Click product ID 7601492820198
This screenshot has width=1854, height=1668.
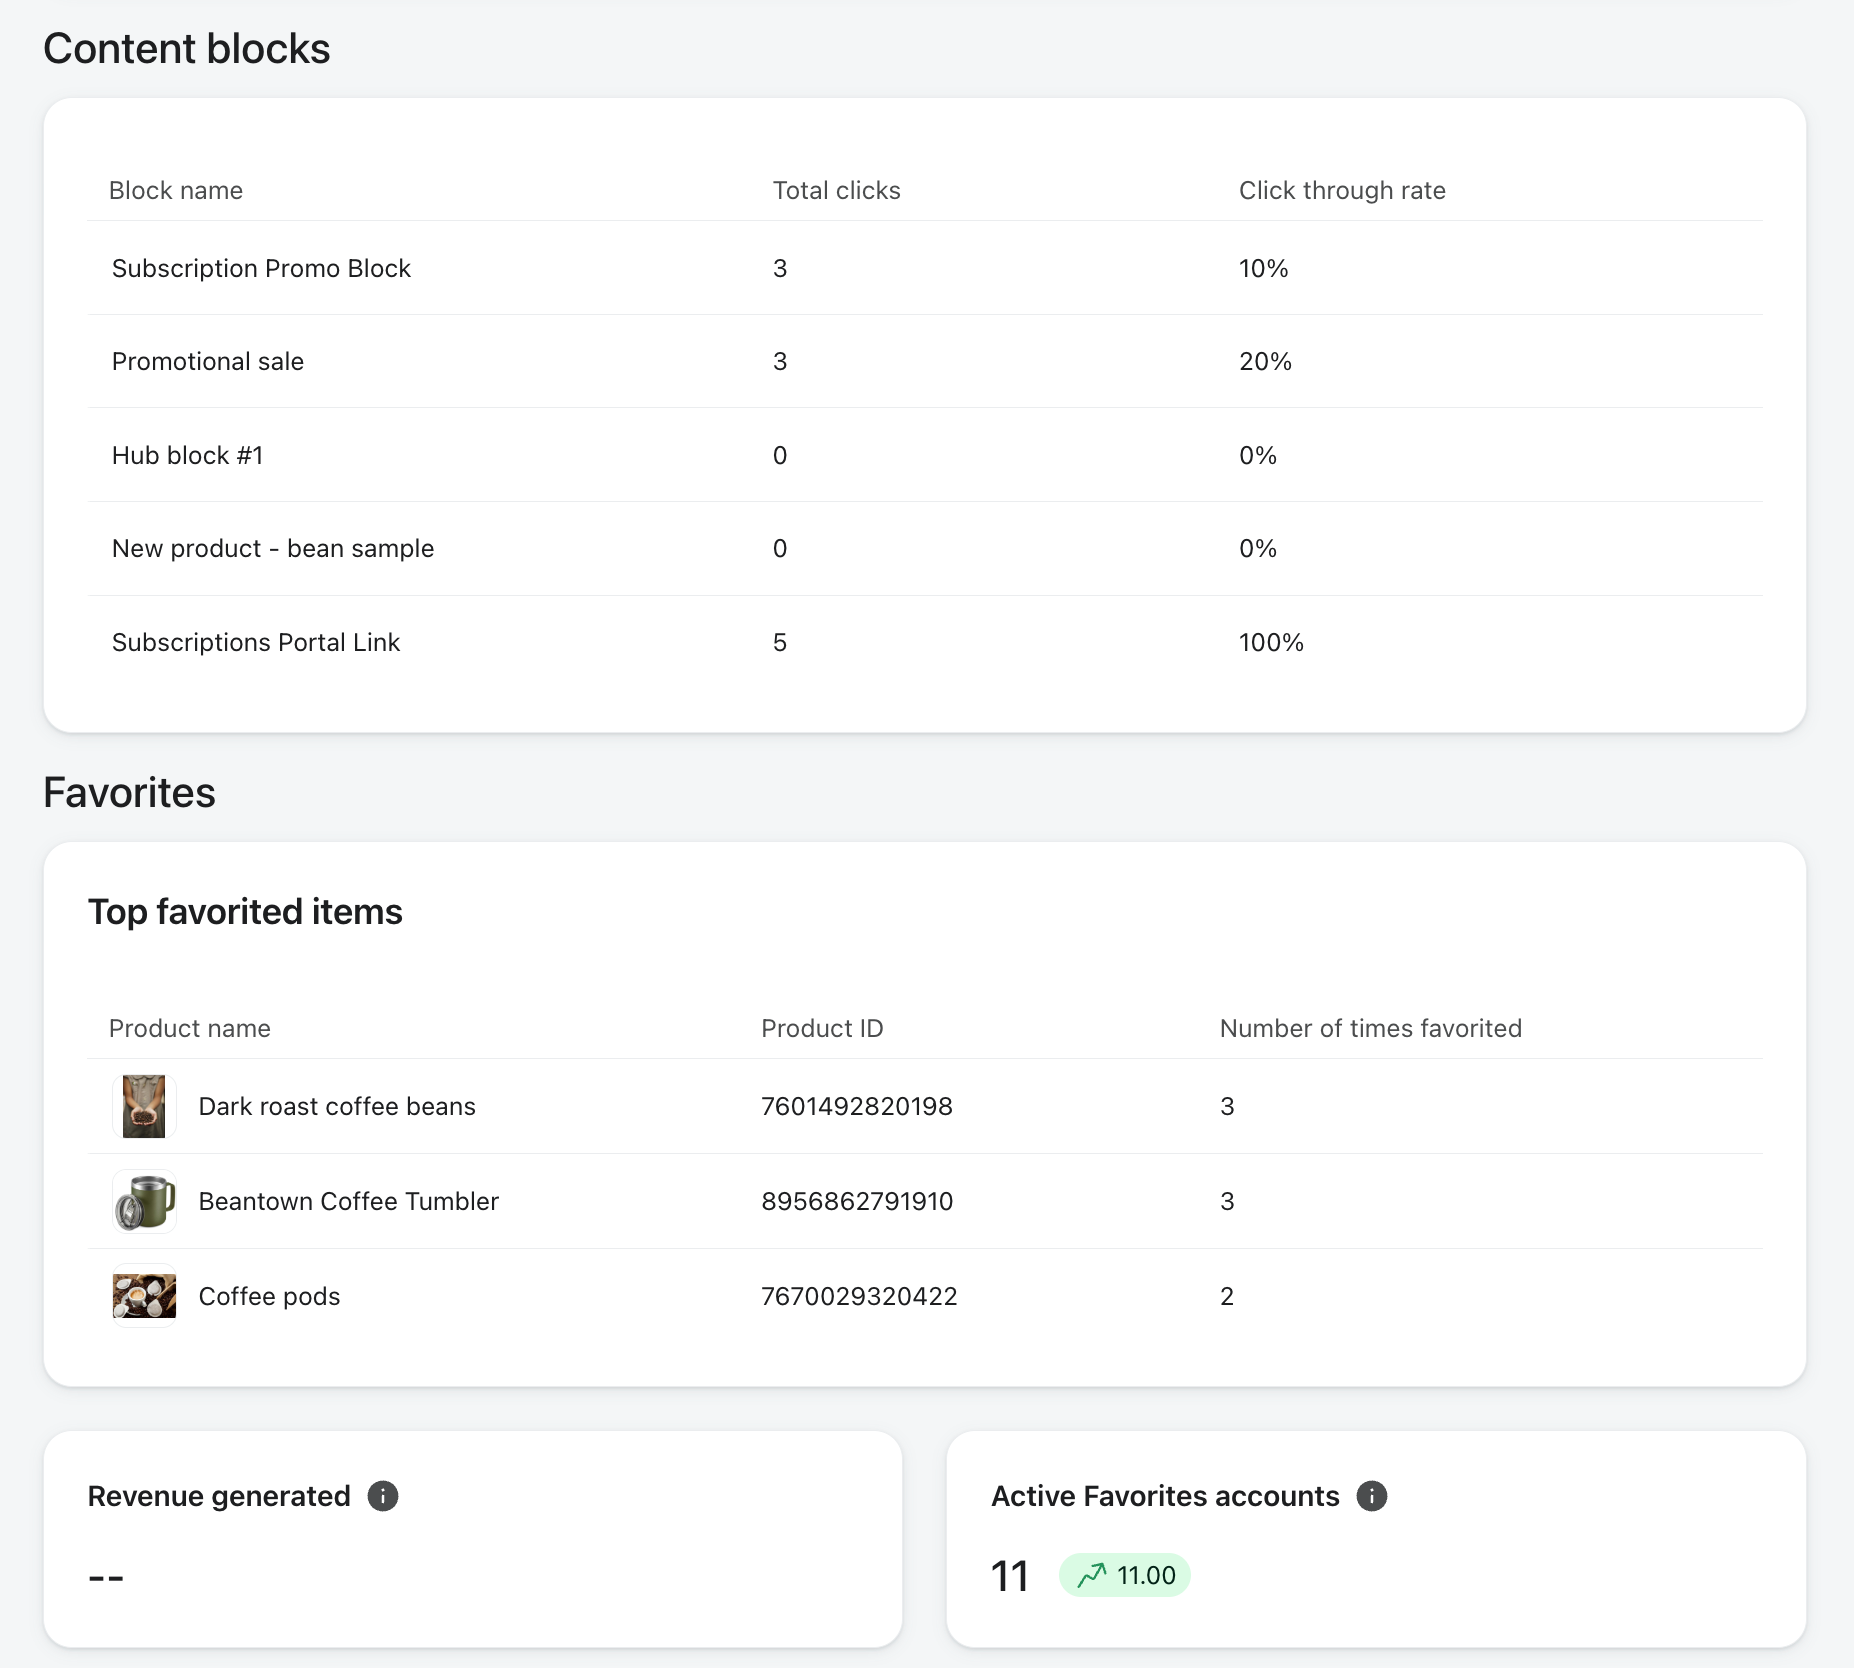tap(857, 1106)
